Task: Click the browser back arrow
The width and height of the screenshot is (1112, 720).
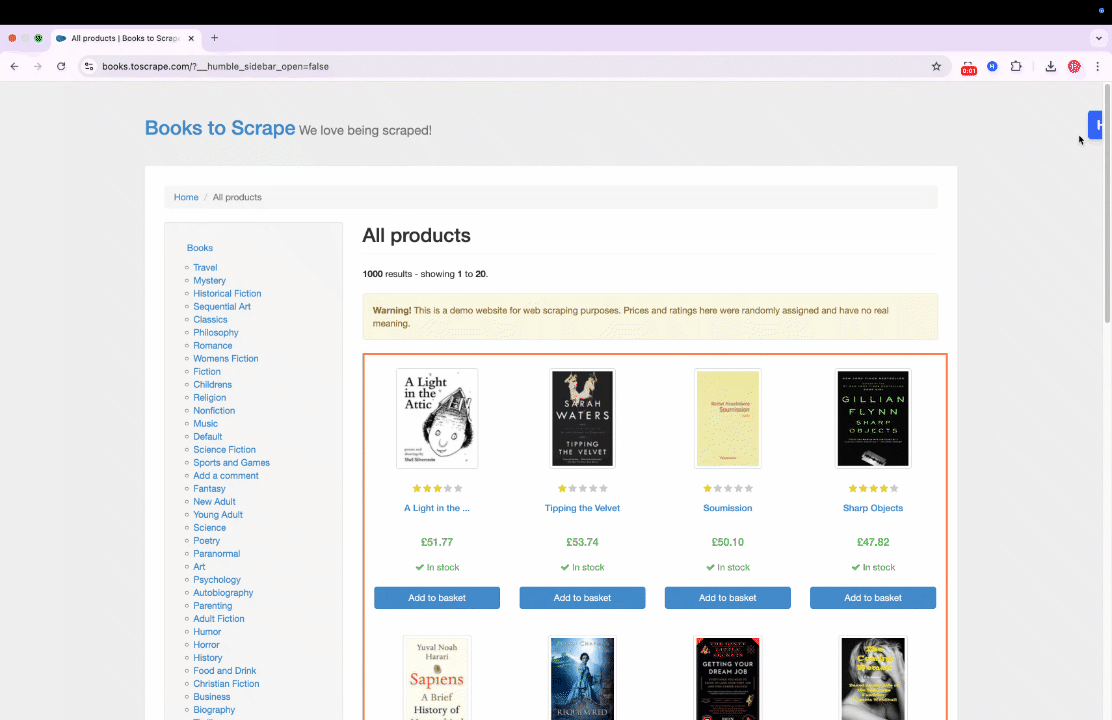Action: (x=15, y=66)
